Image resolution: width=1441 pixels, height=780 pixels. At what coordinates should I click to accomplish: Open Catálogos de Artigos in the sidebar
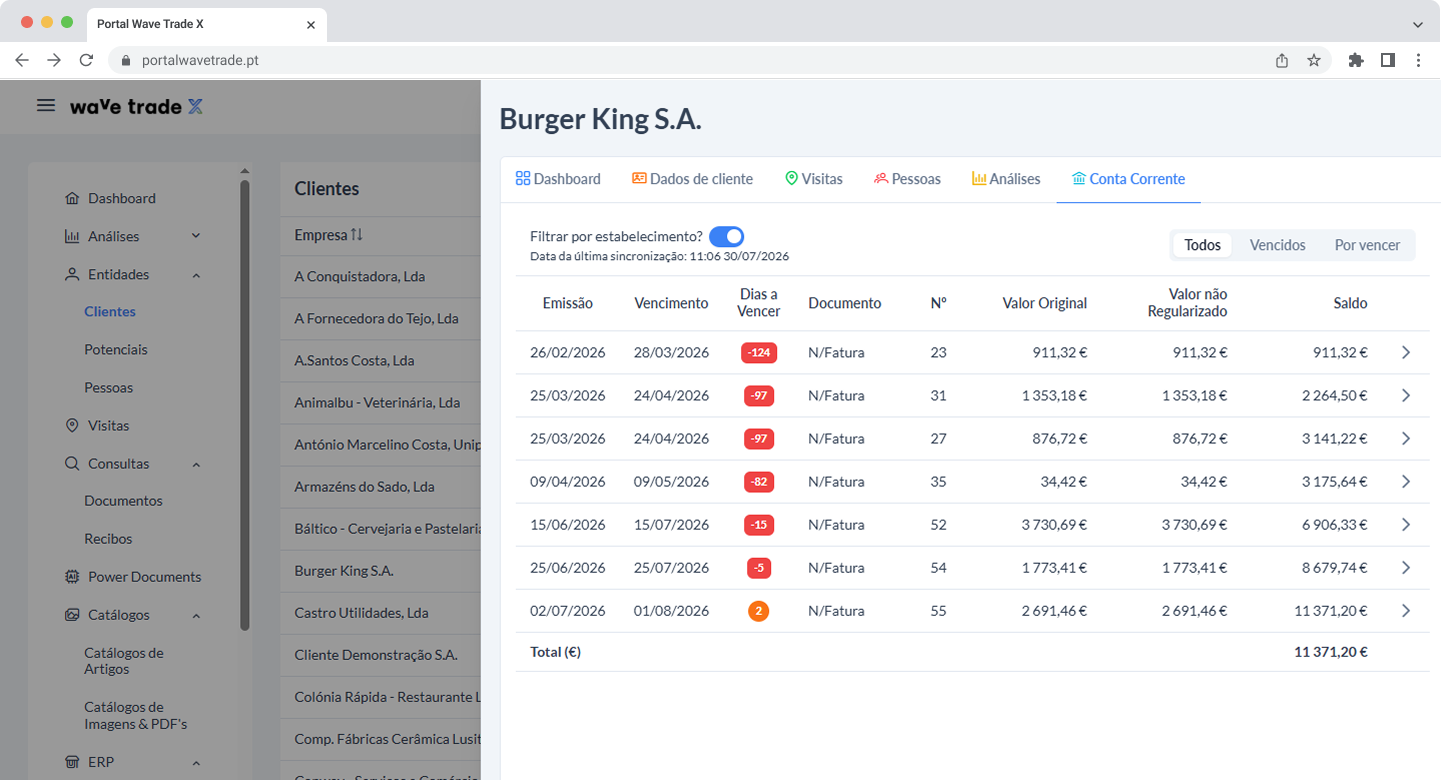(124, 661)
